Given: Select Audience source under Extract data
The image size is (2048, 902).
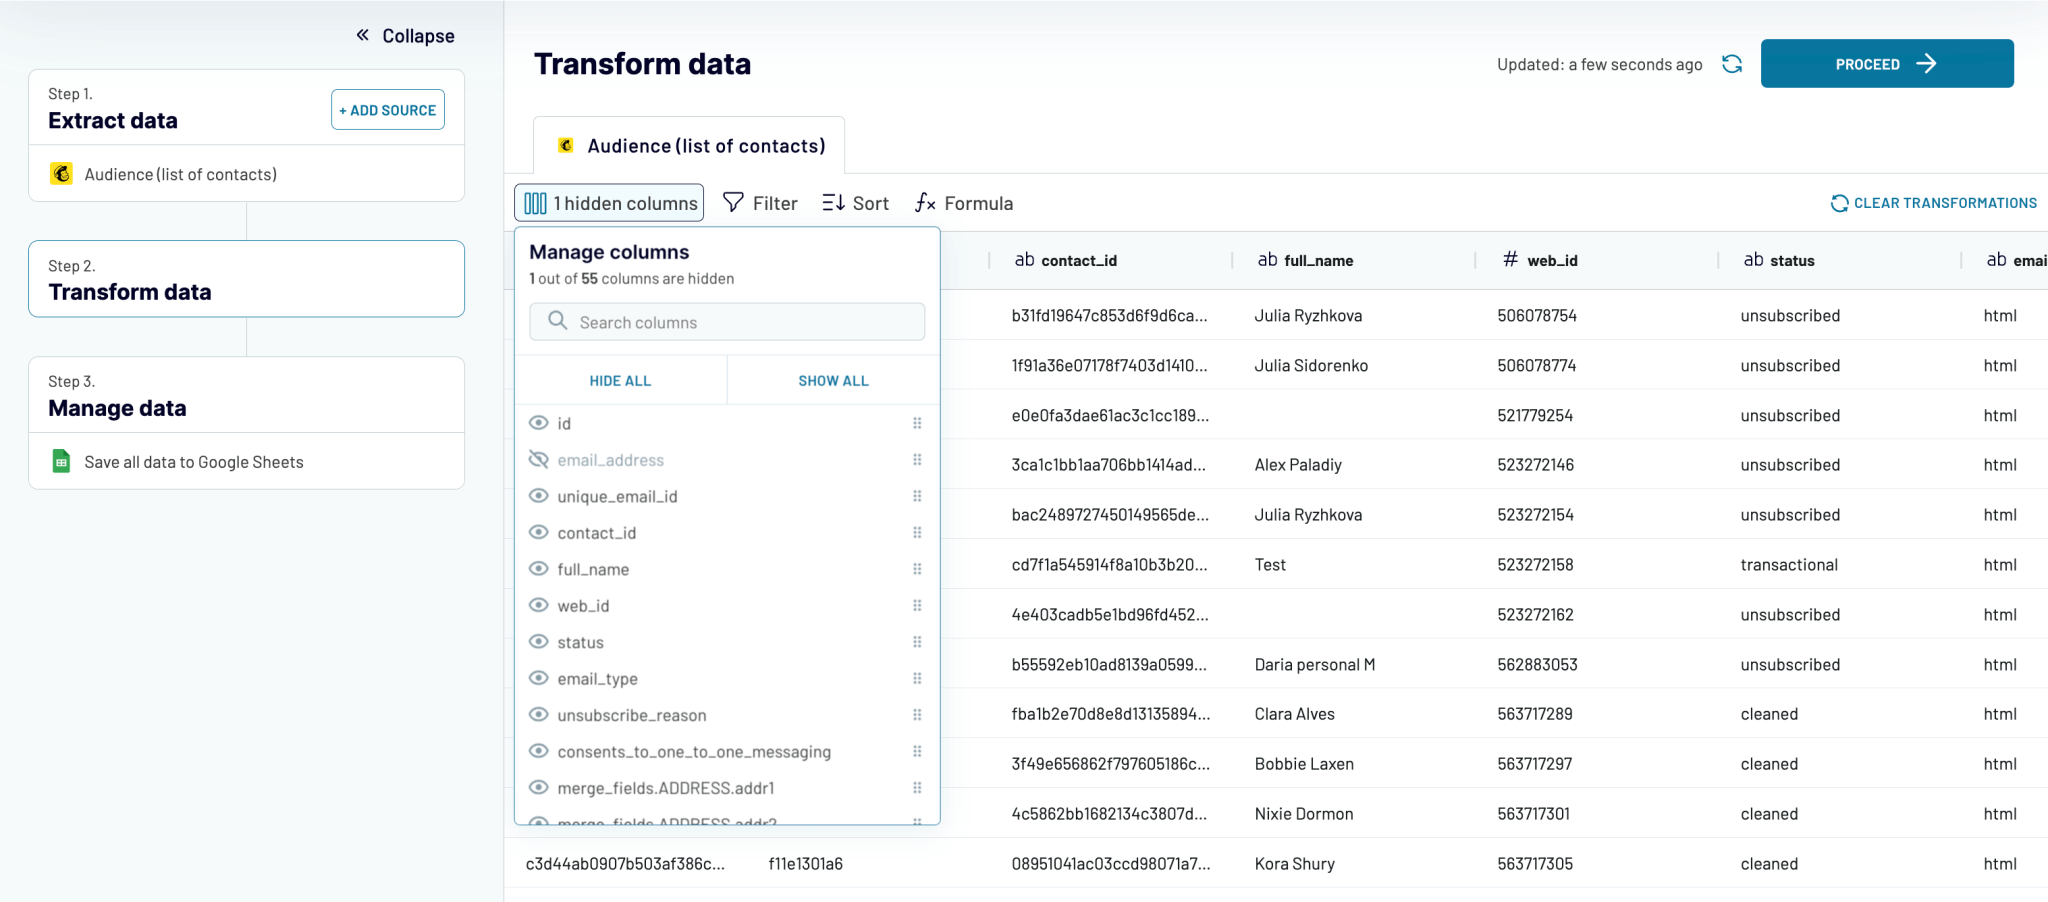Looking at the screenshot, I should (x=246, y=174).
